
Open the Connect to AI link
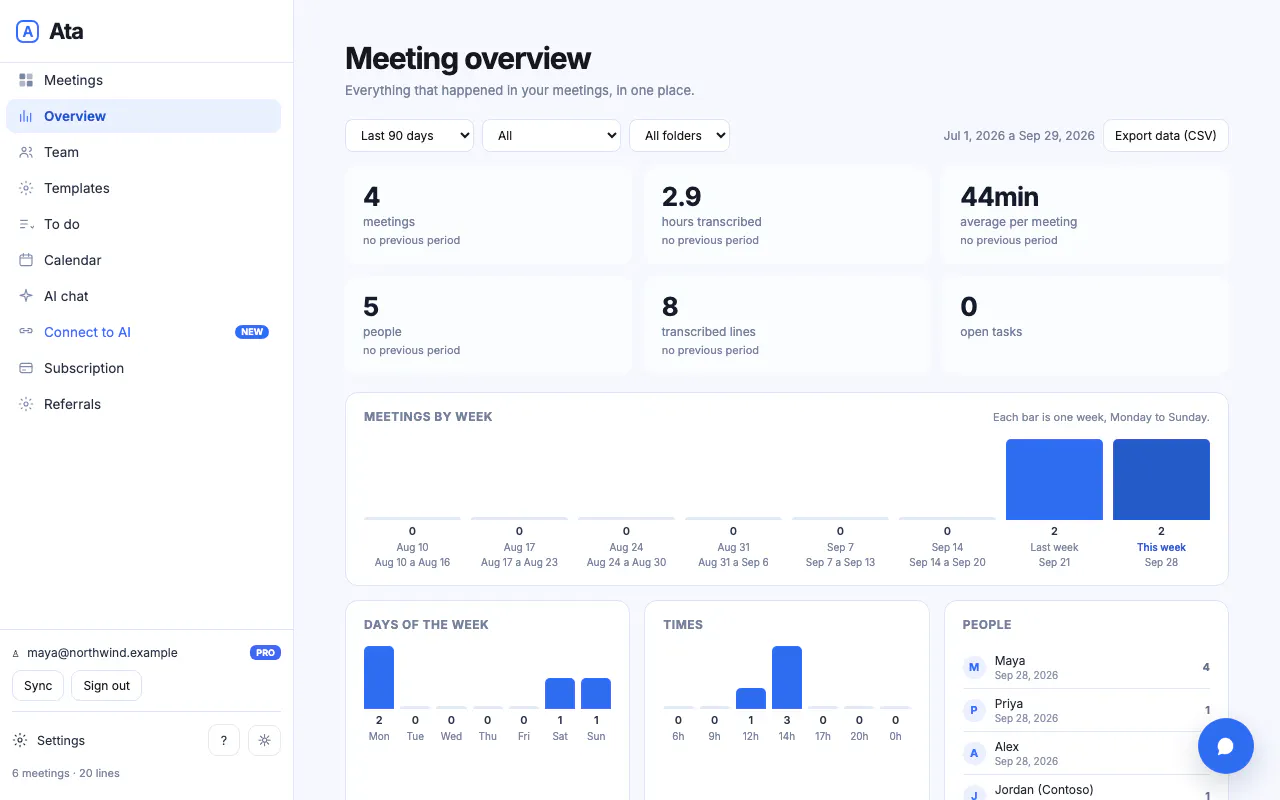tap(144, 332)
